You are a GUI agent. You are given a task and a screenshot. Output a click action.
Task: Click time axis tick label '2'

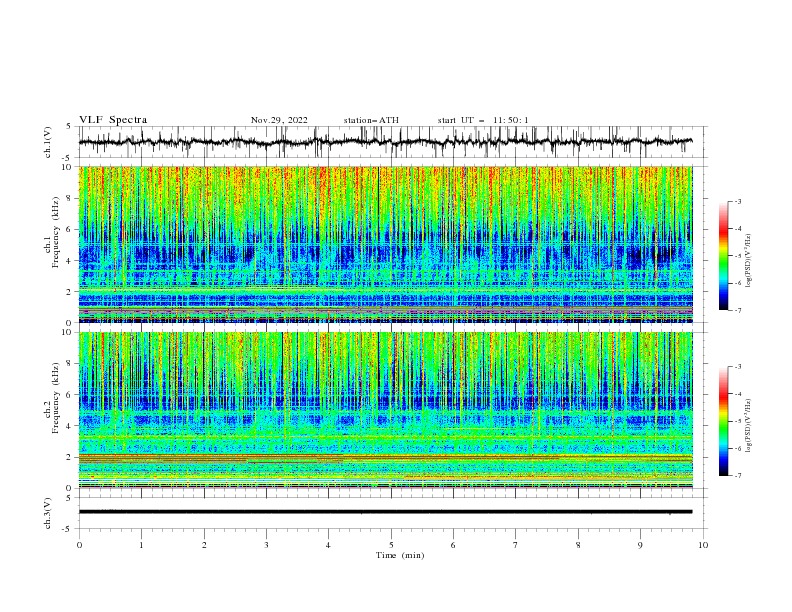click(x=205, y=545)
